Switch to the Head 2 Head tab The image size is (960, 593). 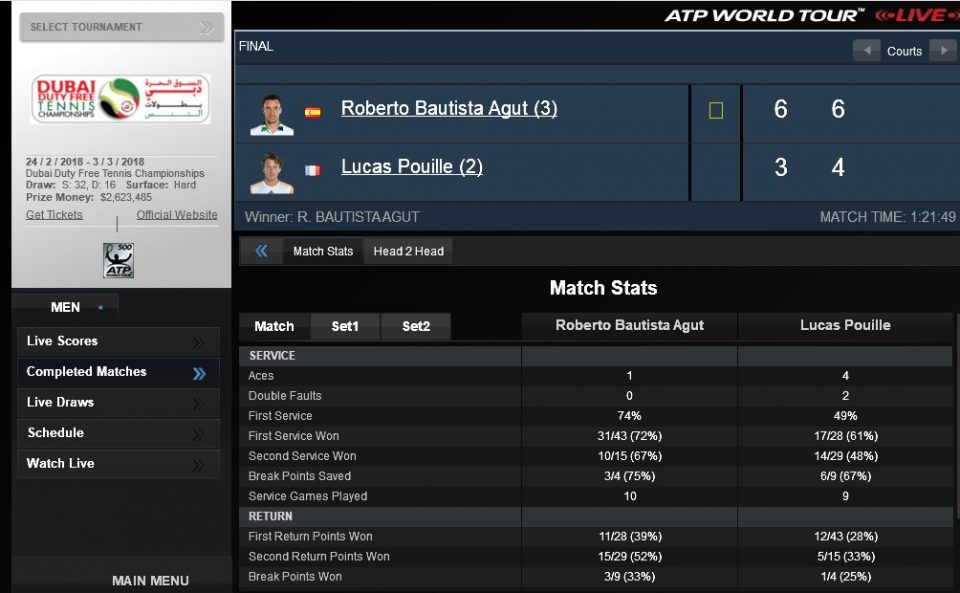coord(408,251)
